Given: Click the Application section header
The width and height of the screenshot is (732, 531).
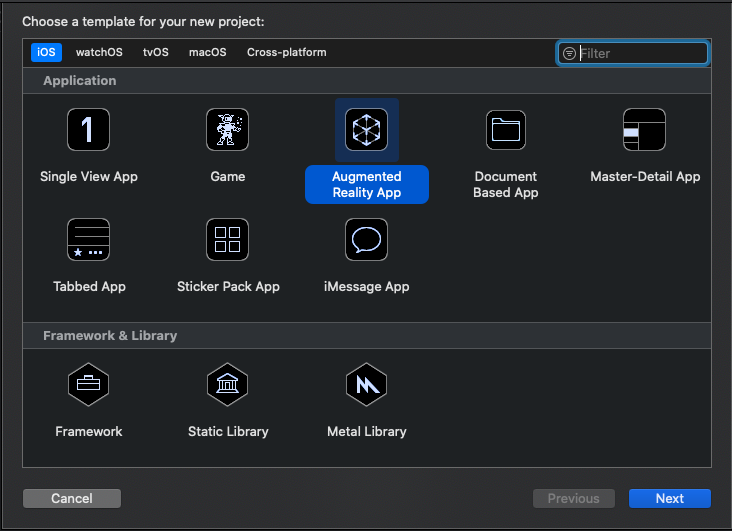Looking at the screenshot, I should click(80, 80).
